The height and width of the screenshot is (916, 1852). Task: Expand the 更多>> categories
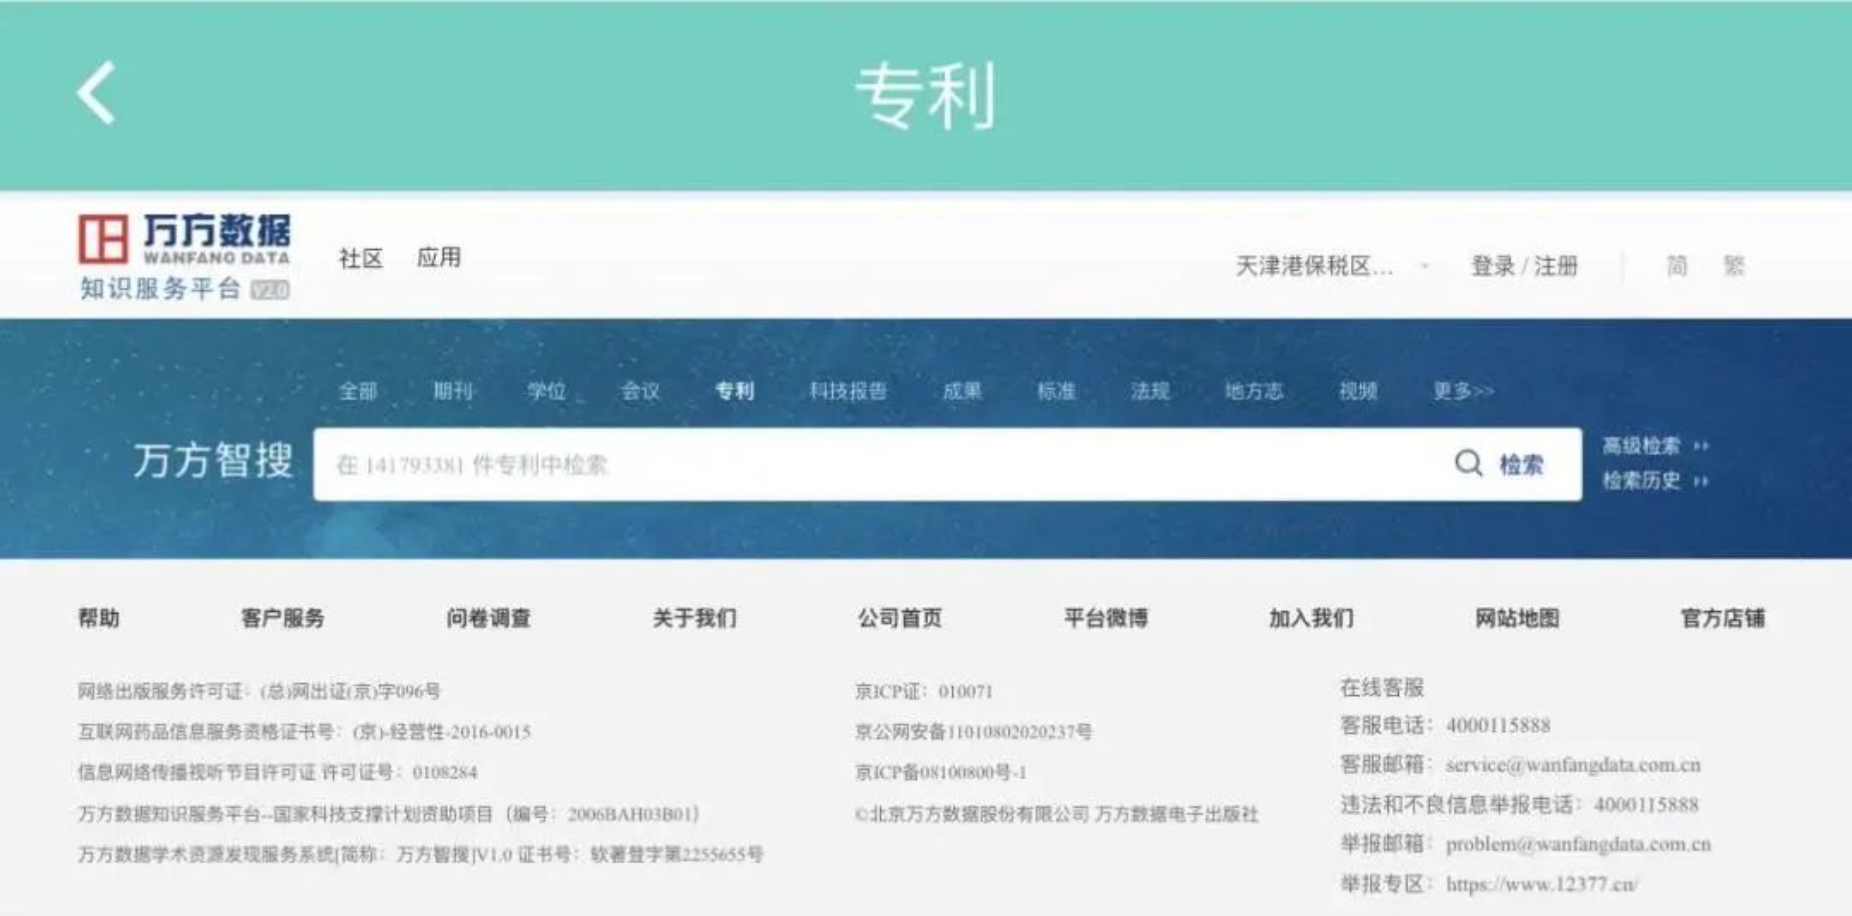(1463, 391)
